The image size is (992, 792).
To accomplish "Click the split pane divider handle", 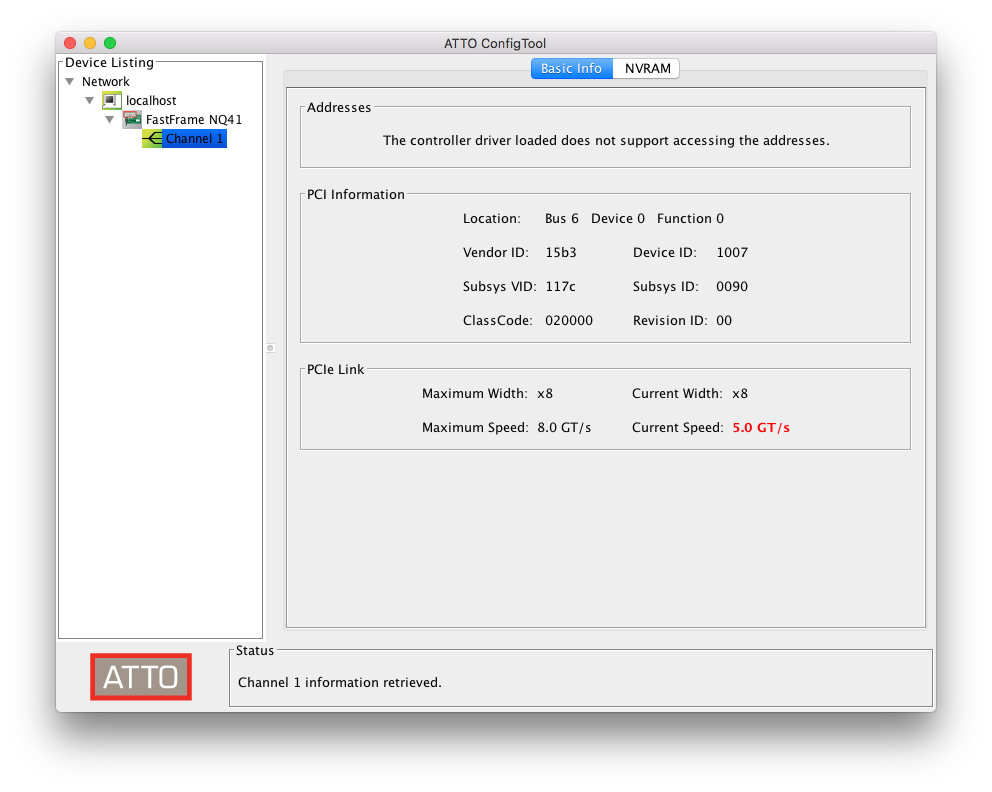I will point(270,348).
